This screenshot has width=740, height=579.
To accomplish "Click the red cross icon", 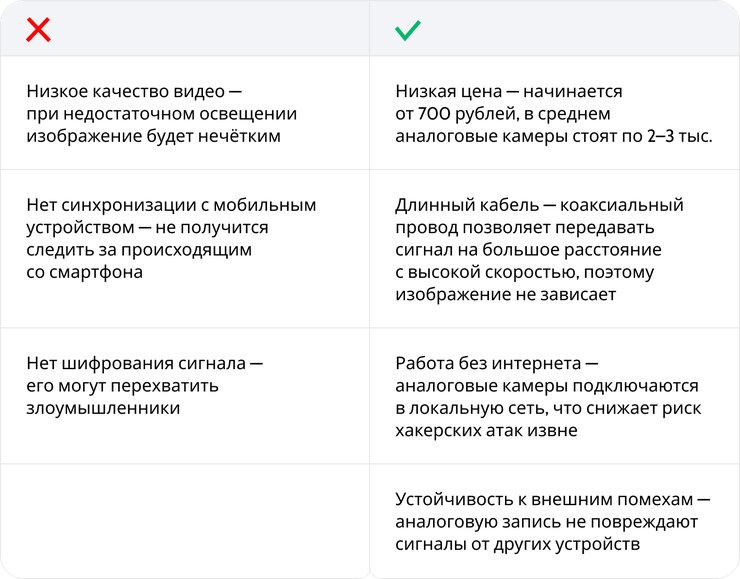I will [38, 30].
